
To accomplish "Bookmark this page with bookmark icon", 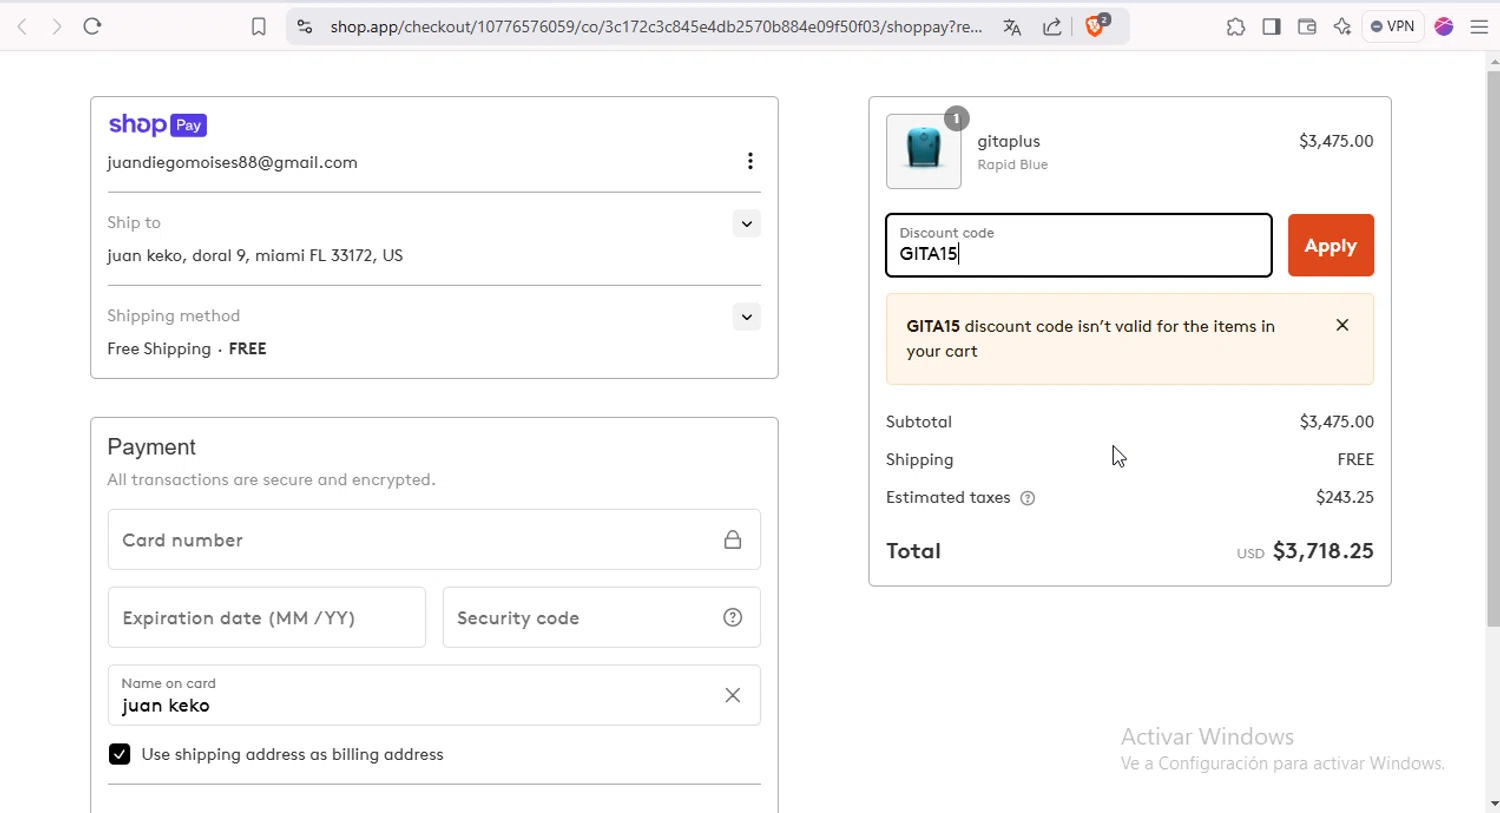I will (x=258, y=27).
